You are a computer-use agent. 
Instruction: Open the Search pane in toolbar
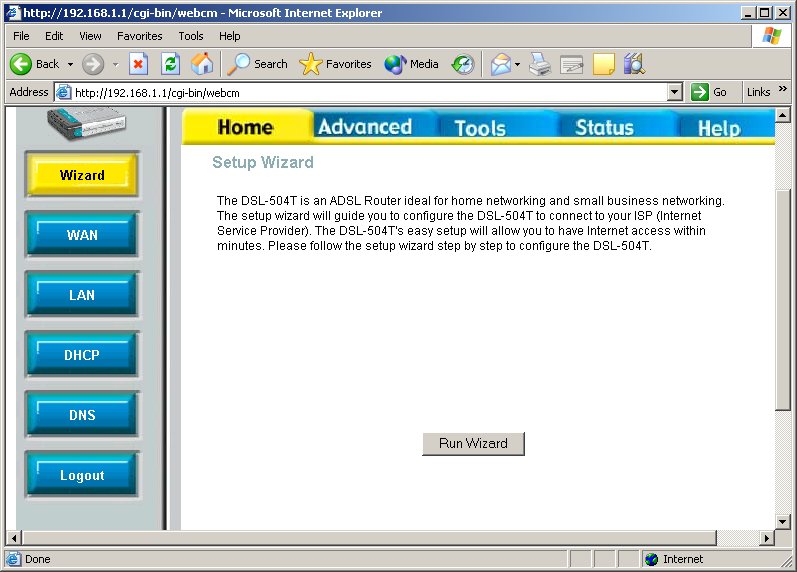(258, 64)
